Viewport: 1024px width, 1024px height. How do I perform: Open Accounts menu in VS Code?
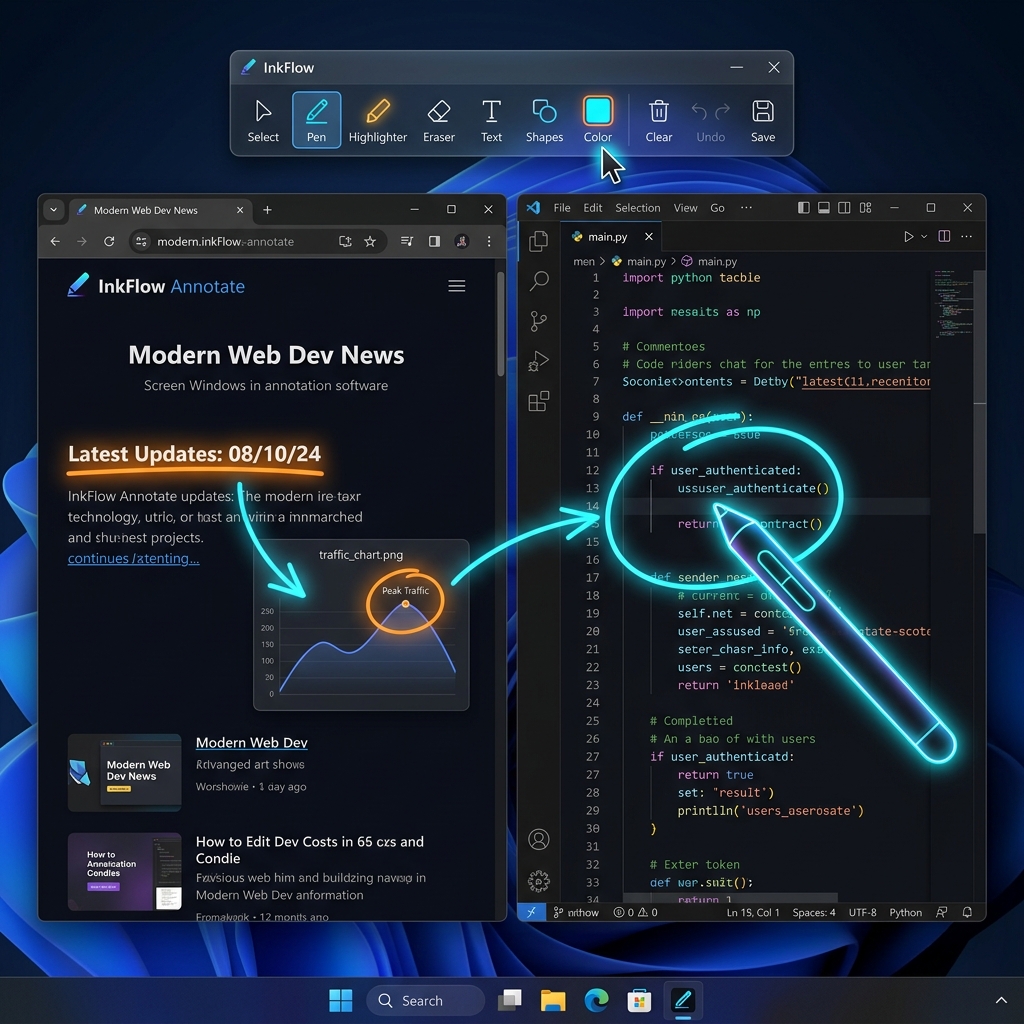click(x=539, y=839)
